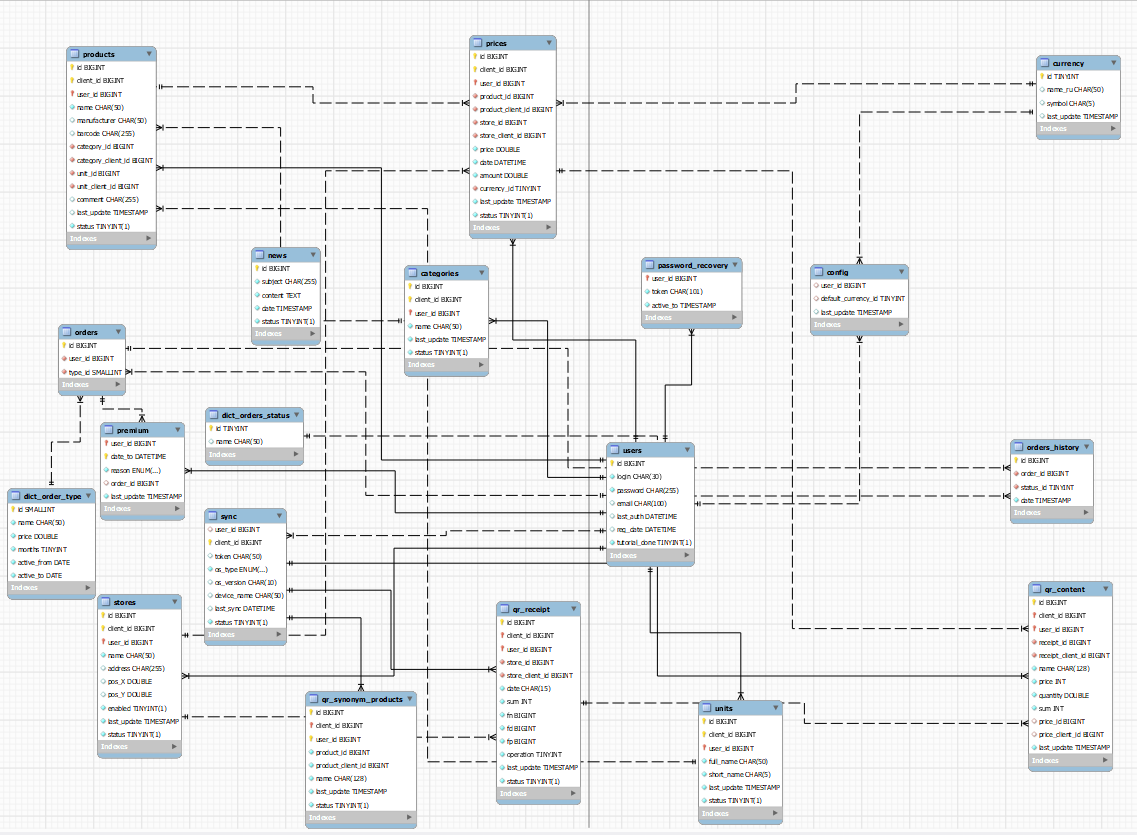Collapse the config table with header arrow
Viewport: 1137px width, 835px height.
pyautogui.click(x=901, y=272)
